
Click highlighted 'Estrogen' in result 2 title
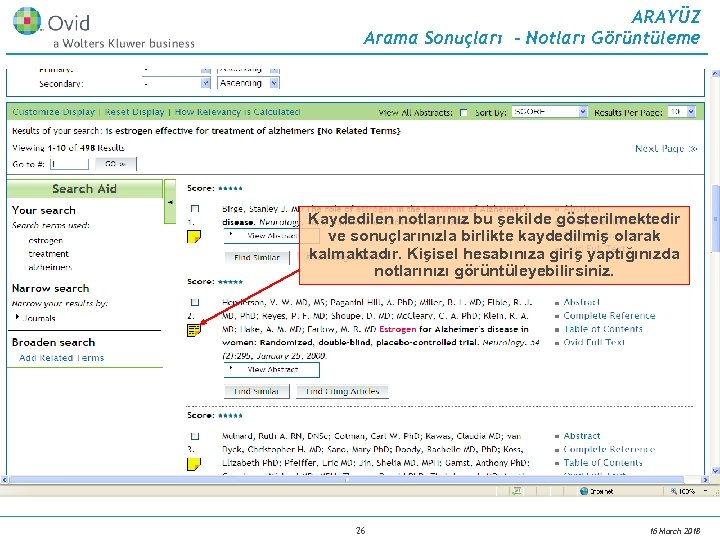[398, 329]
